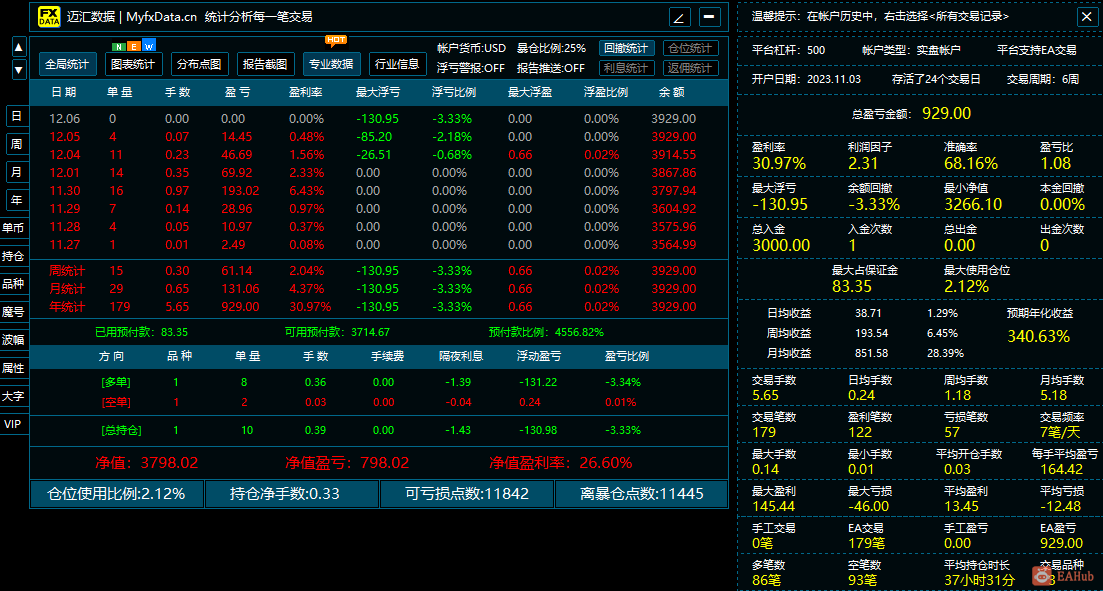Click the FX DATA logo icon
This screenshot has width=1103, height=591.
click(49, 17)
